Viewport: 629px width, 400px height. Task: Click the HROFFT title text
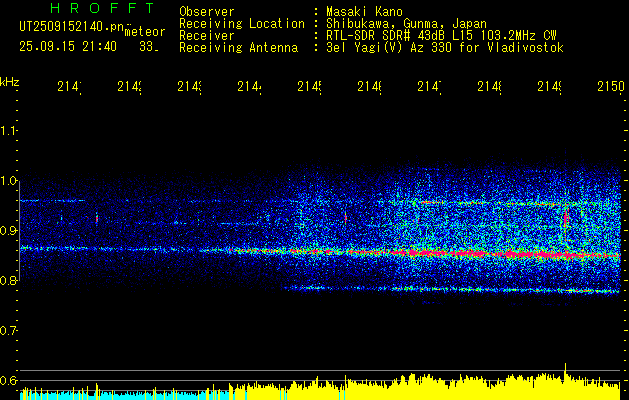(x=102, y=8)
